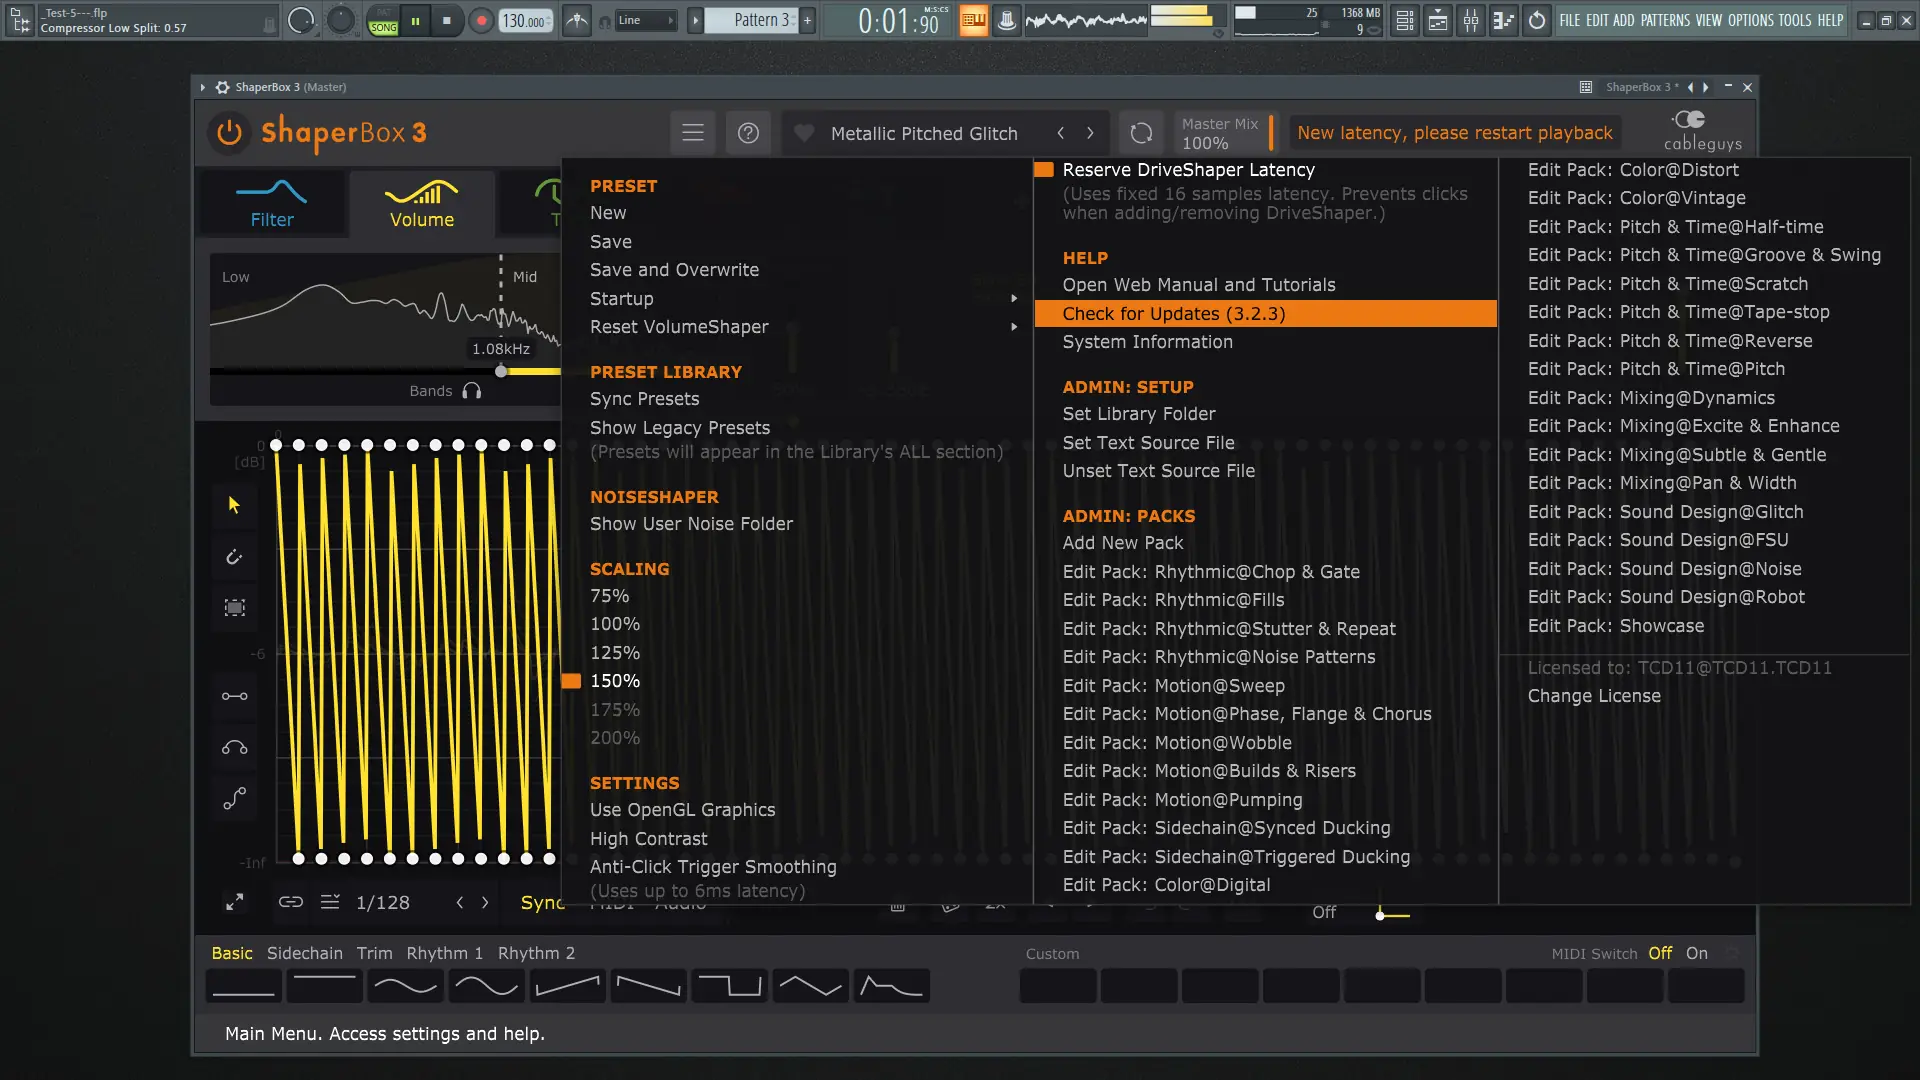Click Change License
1920x1080 pixels.
[x=1593, y=696]
